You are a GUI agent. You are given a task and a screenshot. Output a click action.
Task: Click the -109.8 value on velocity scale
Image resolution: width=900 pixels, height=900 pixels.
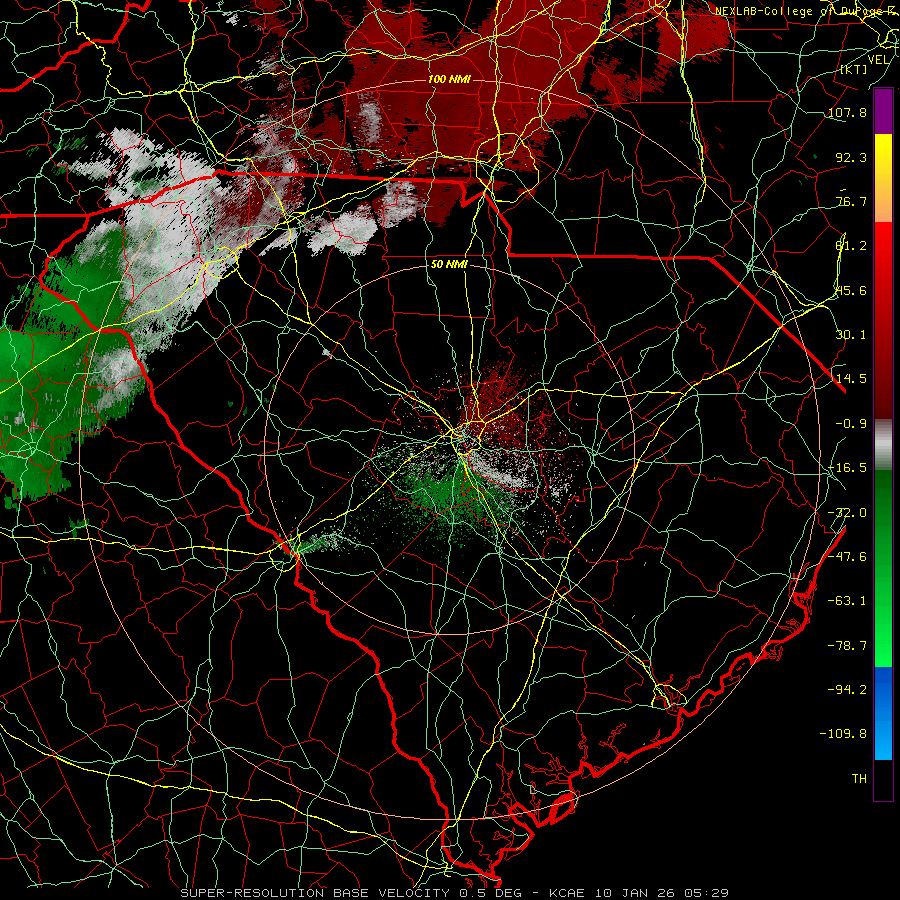[x=843, y=734]
